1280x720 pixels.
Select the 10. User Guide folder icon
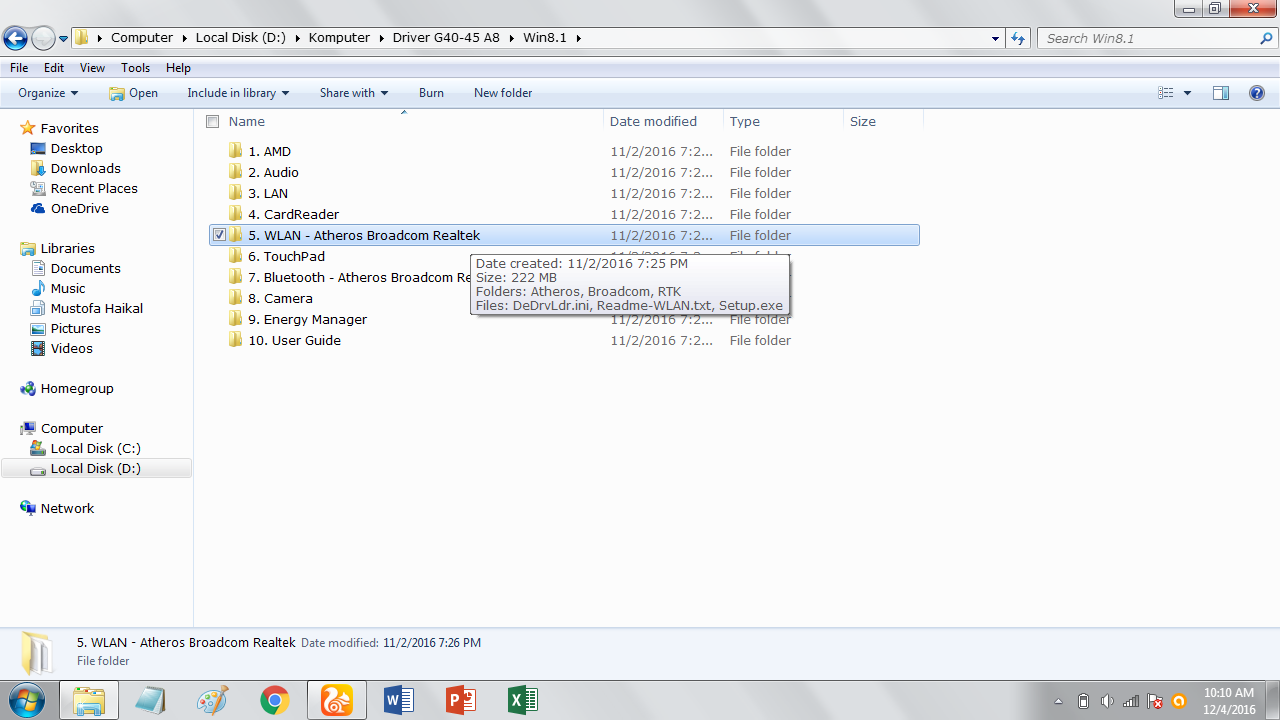pos(236,340)
